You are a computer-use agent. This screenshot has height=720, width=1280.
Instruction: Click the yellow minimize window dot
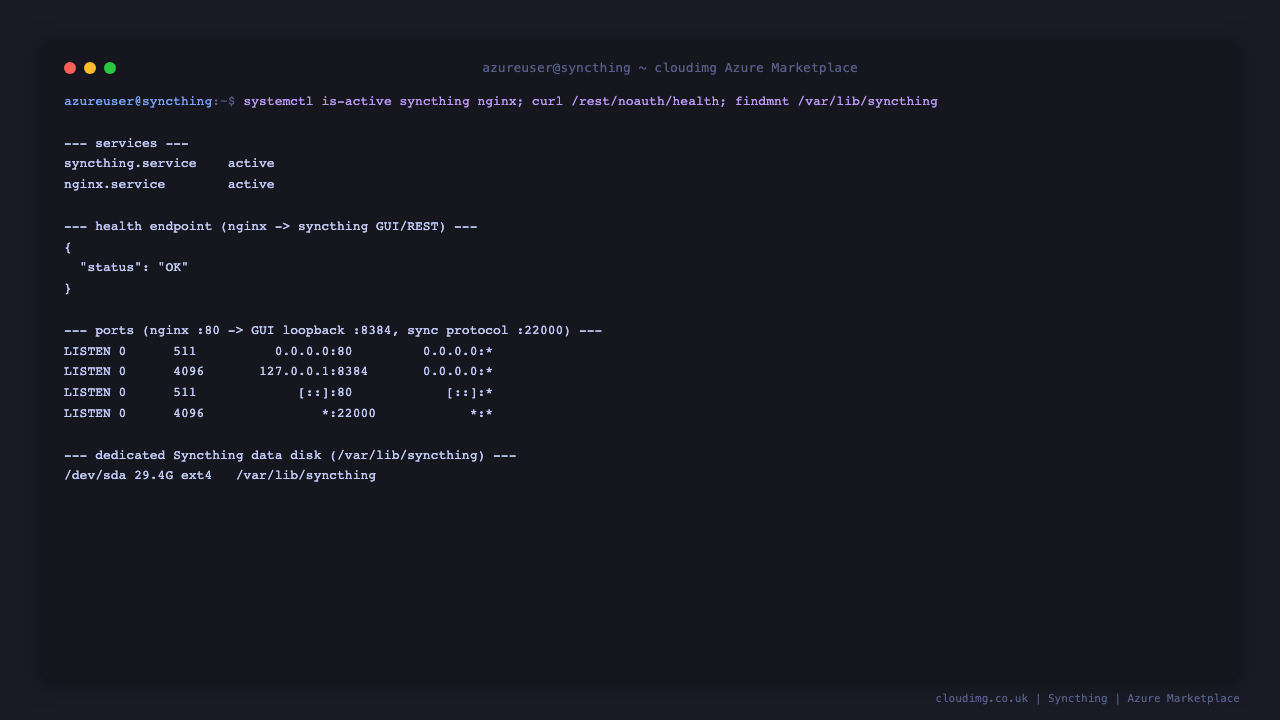90,68
